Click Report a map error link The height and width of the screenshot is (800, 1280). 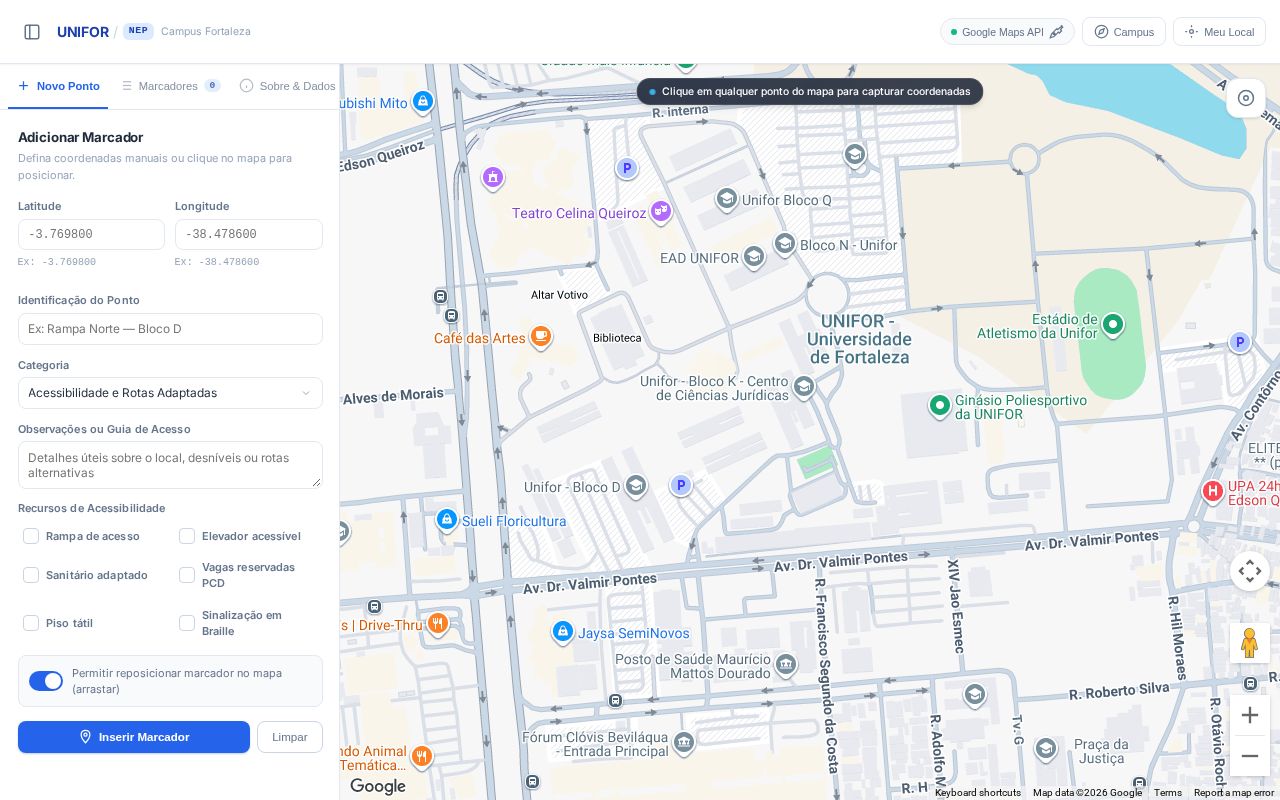[1234, 793]
